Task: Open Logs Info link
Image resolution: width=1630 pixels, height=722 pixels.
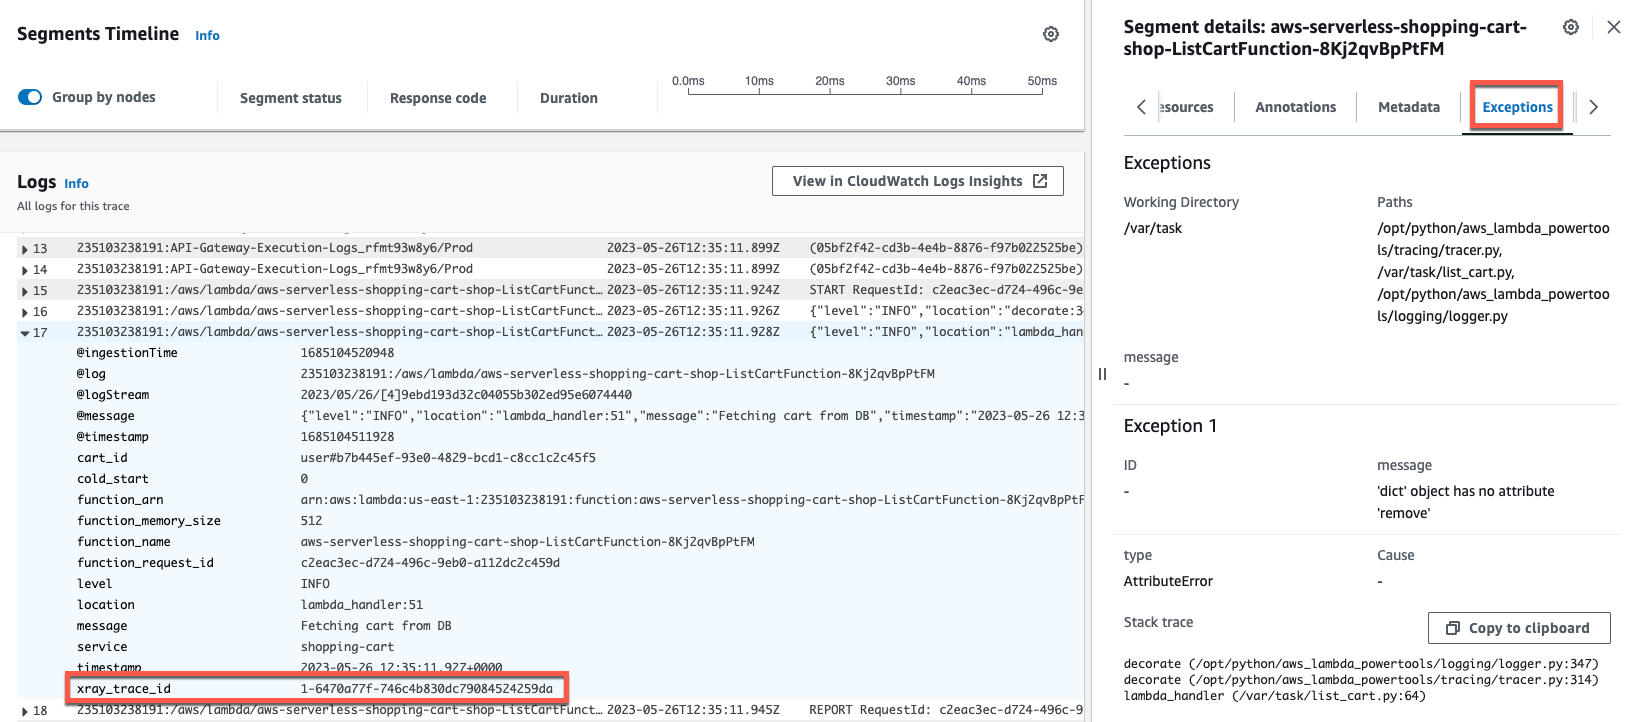Action: [76, 184]
